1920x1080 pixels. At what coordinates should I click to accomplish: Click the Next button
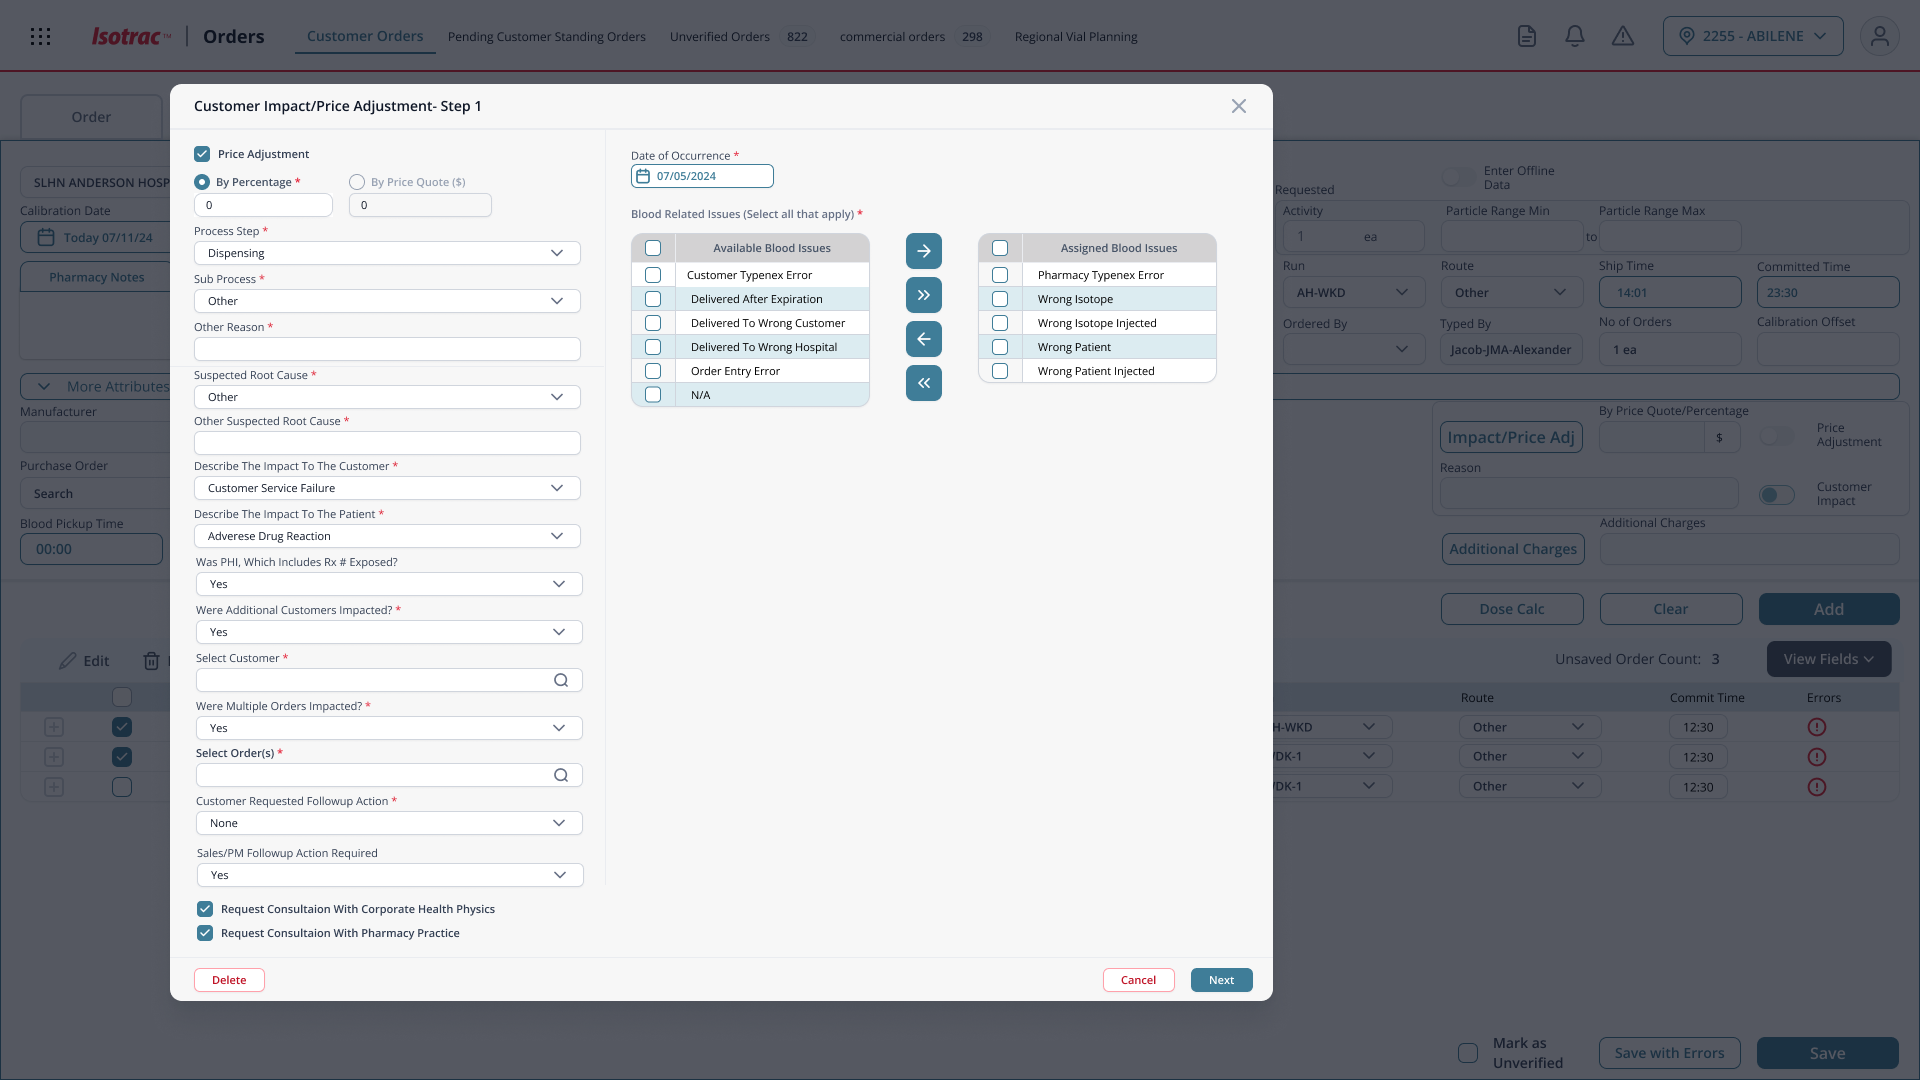click(1221, 980)
